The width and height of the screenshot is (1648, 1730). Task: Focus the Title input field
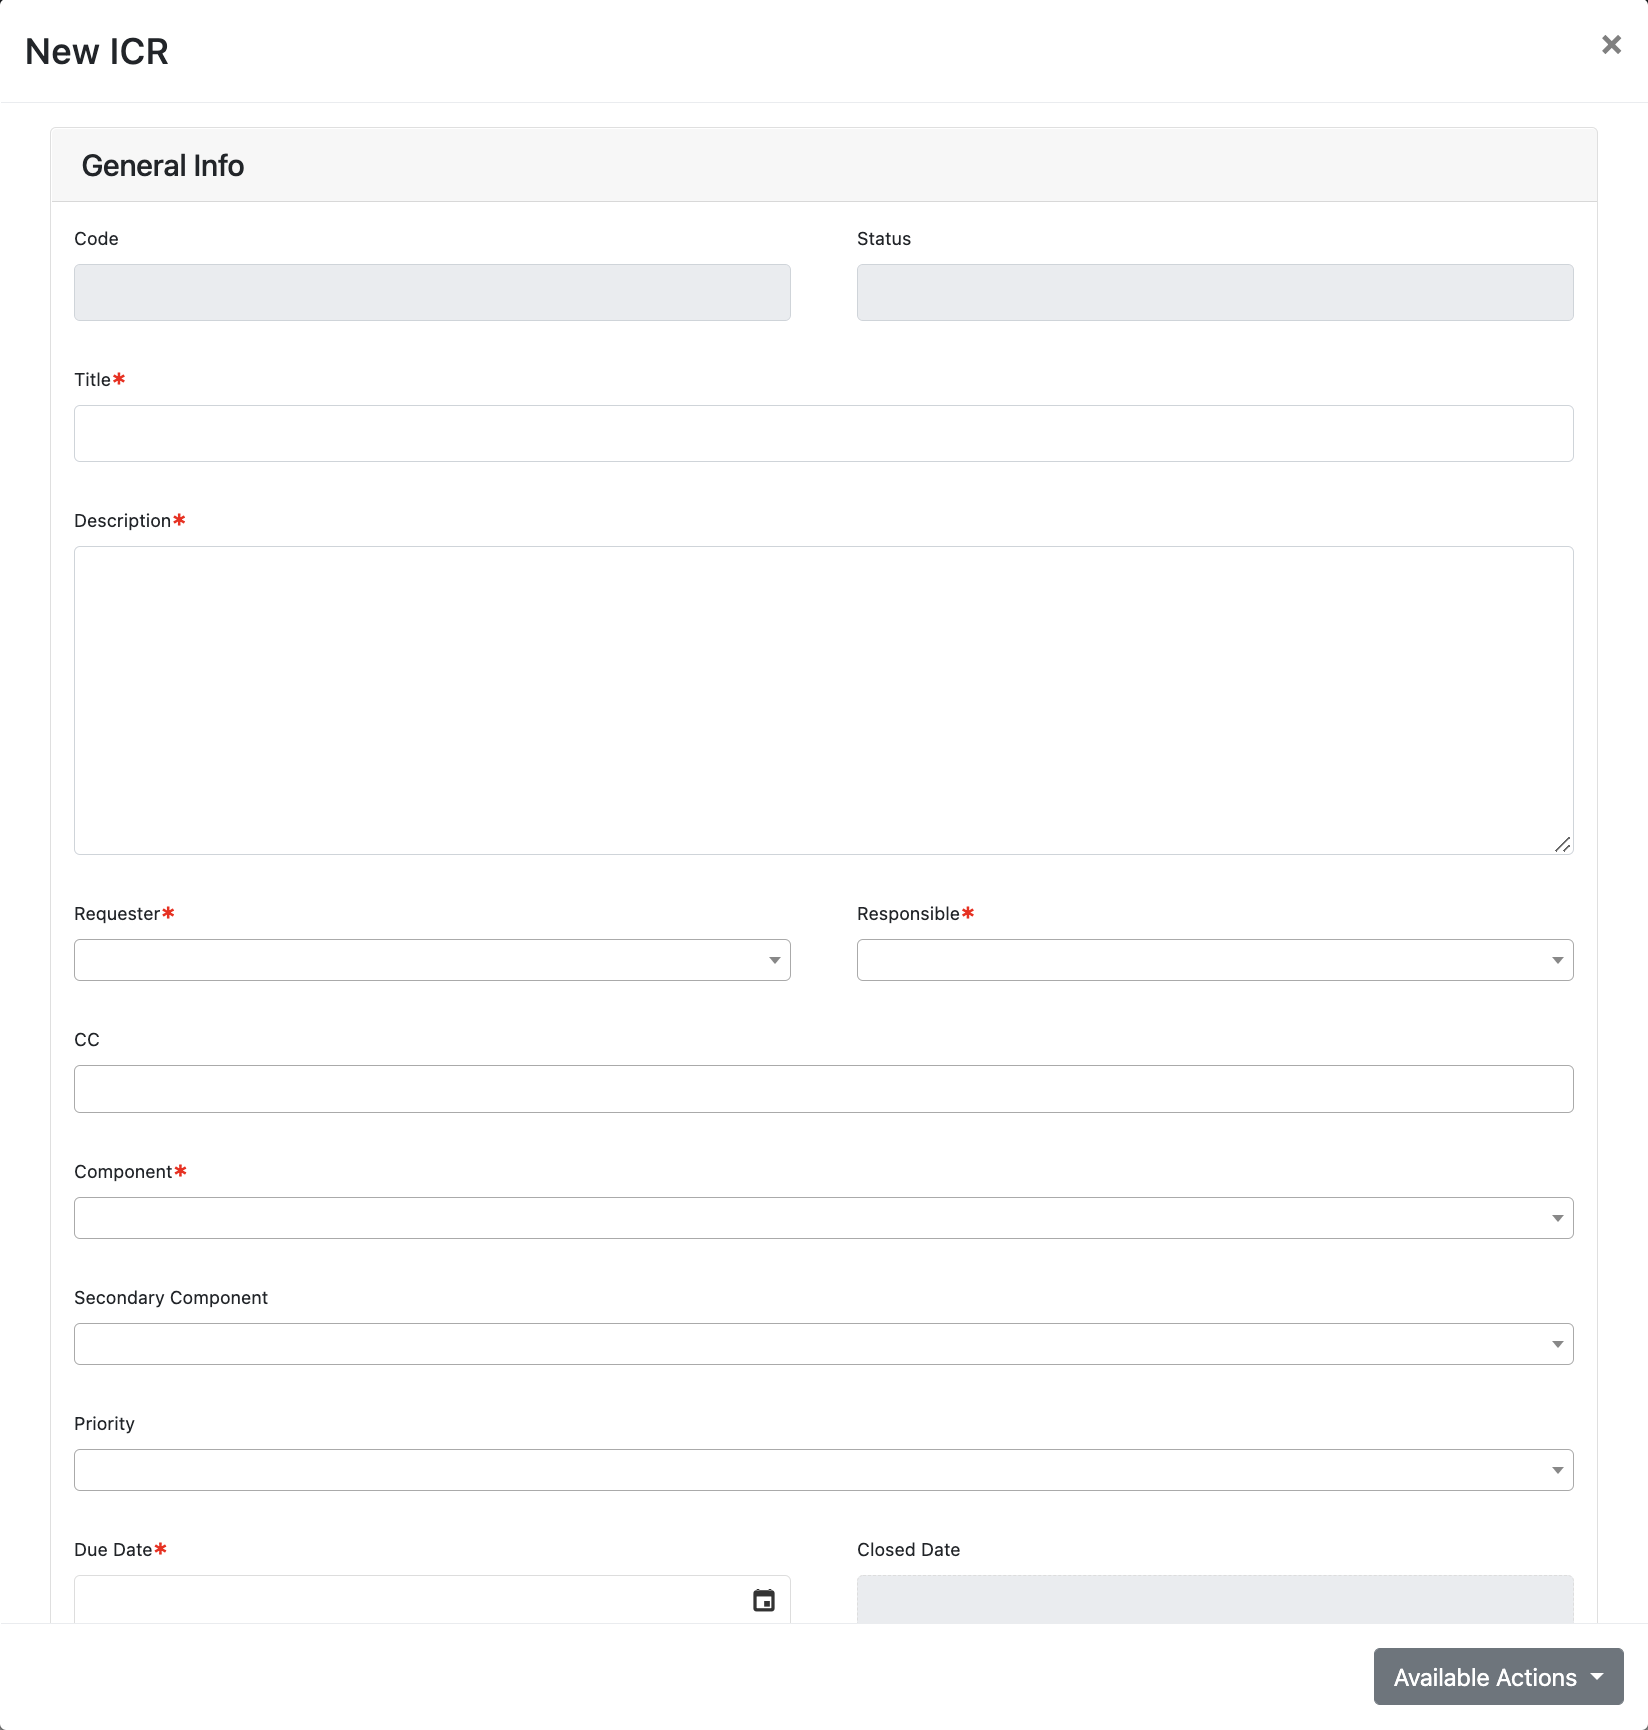824,433
